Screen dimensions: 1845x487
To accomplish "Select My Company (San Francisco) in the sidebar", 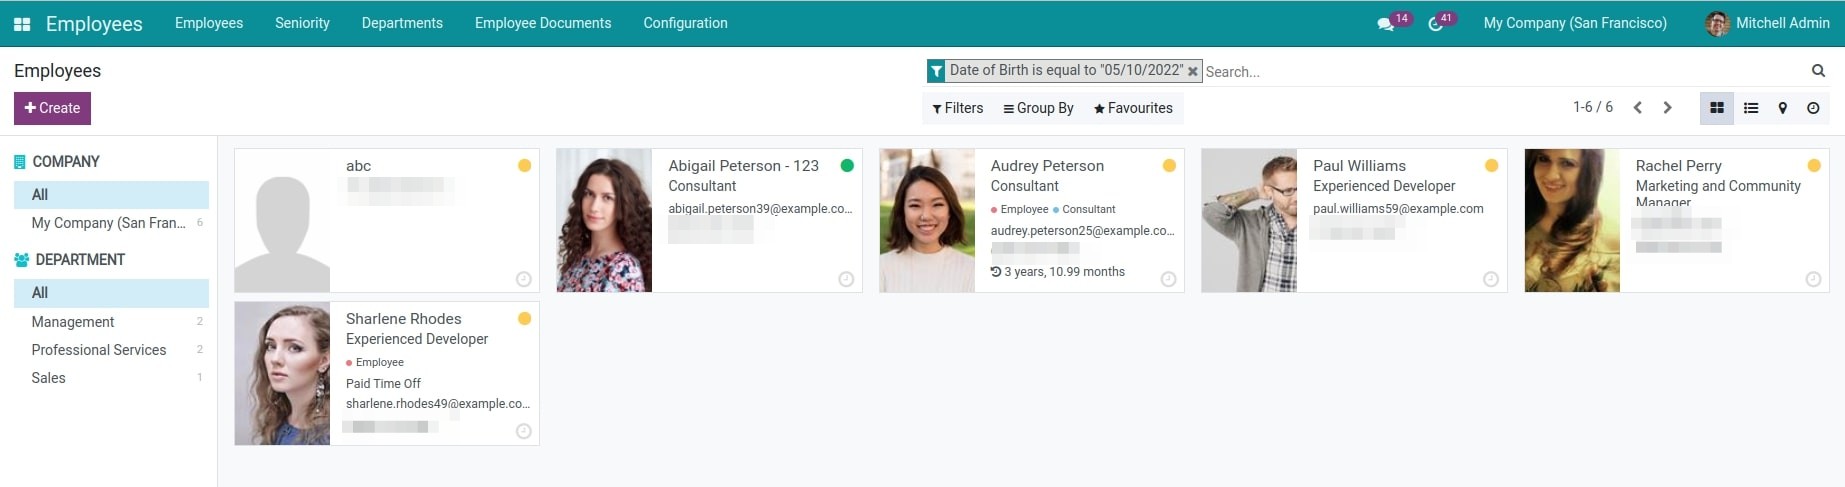I will click(x=108, y=223).
